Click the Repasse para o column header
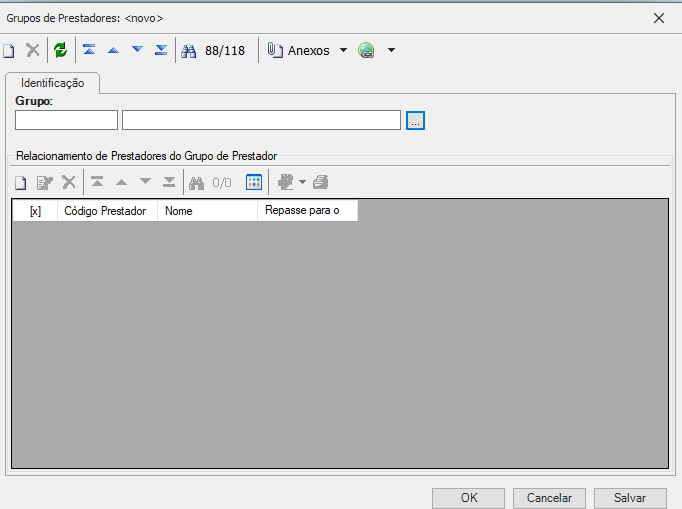This screenshot has height=509, width=682. [x=308, y=211]
